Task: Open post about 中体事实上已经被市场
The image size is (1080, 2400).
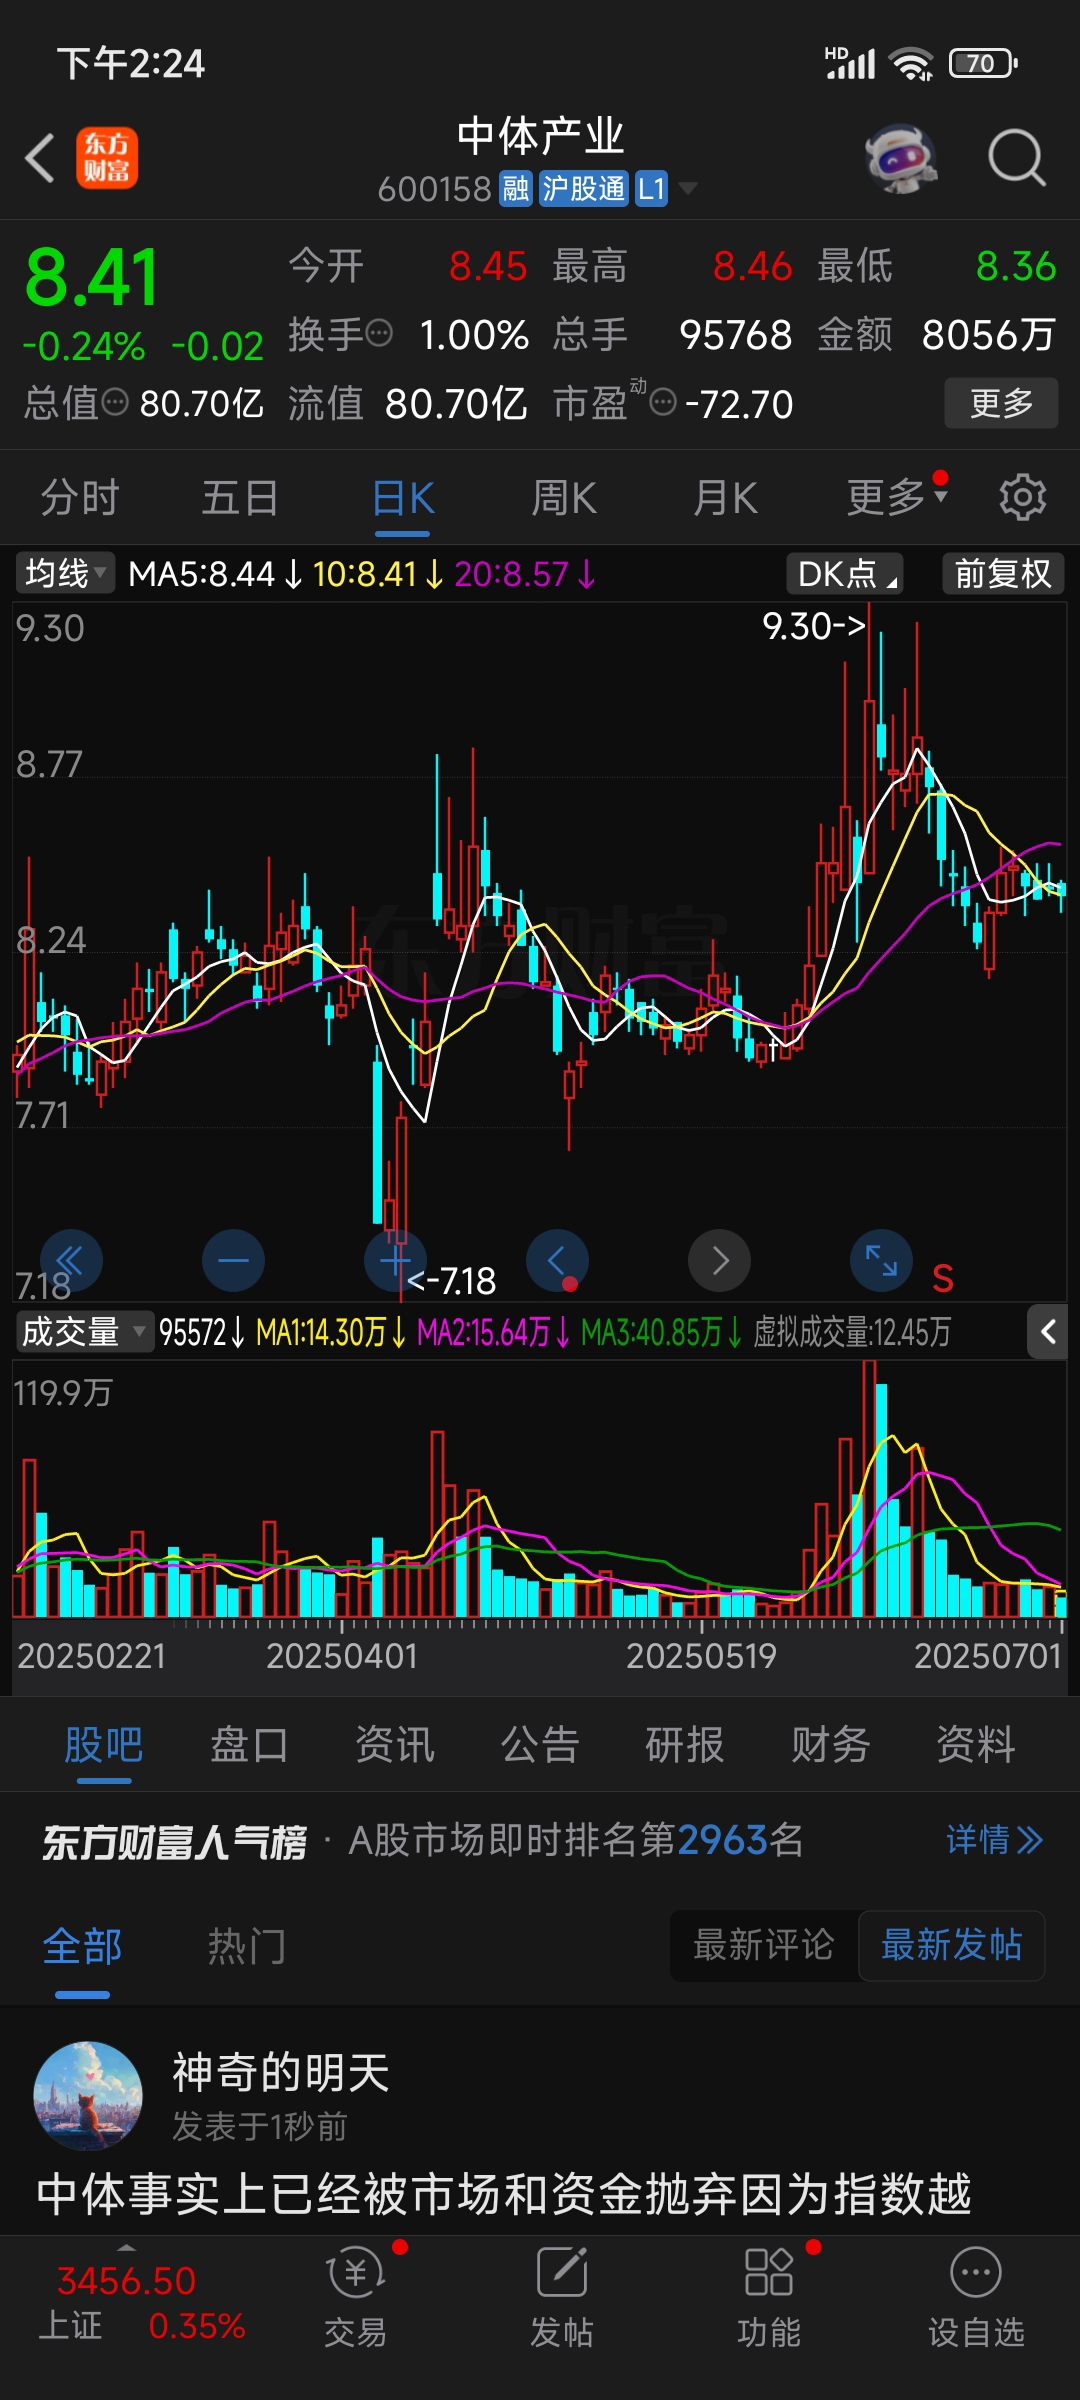Action: tap(505, 2194)
